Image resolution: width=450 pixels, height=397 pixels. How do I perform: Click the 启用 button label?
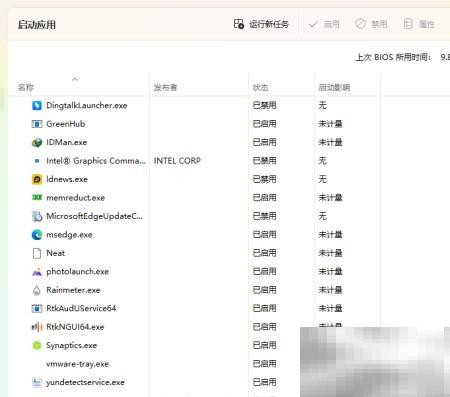(x=332, y=24)
